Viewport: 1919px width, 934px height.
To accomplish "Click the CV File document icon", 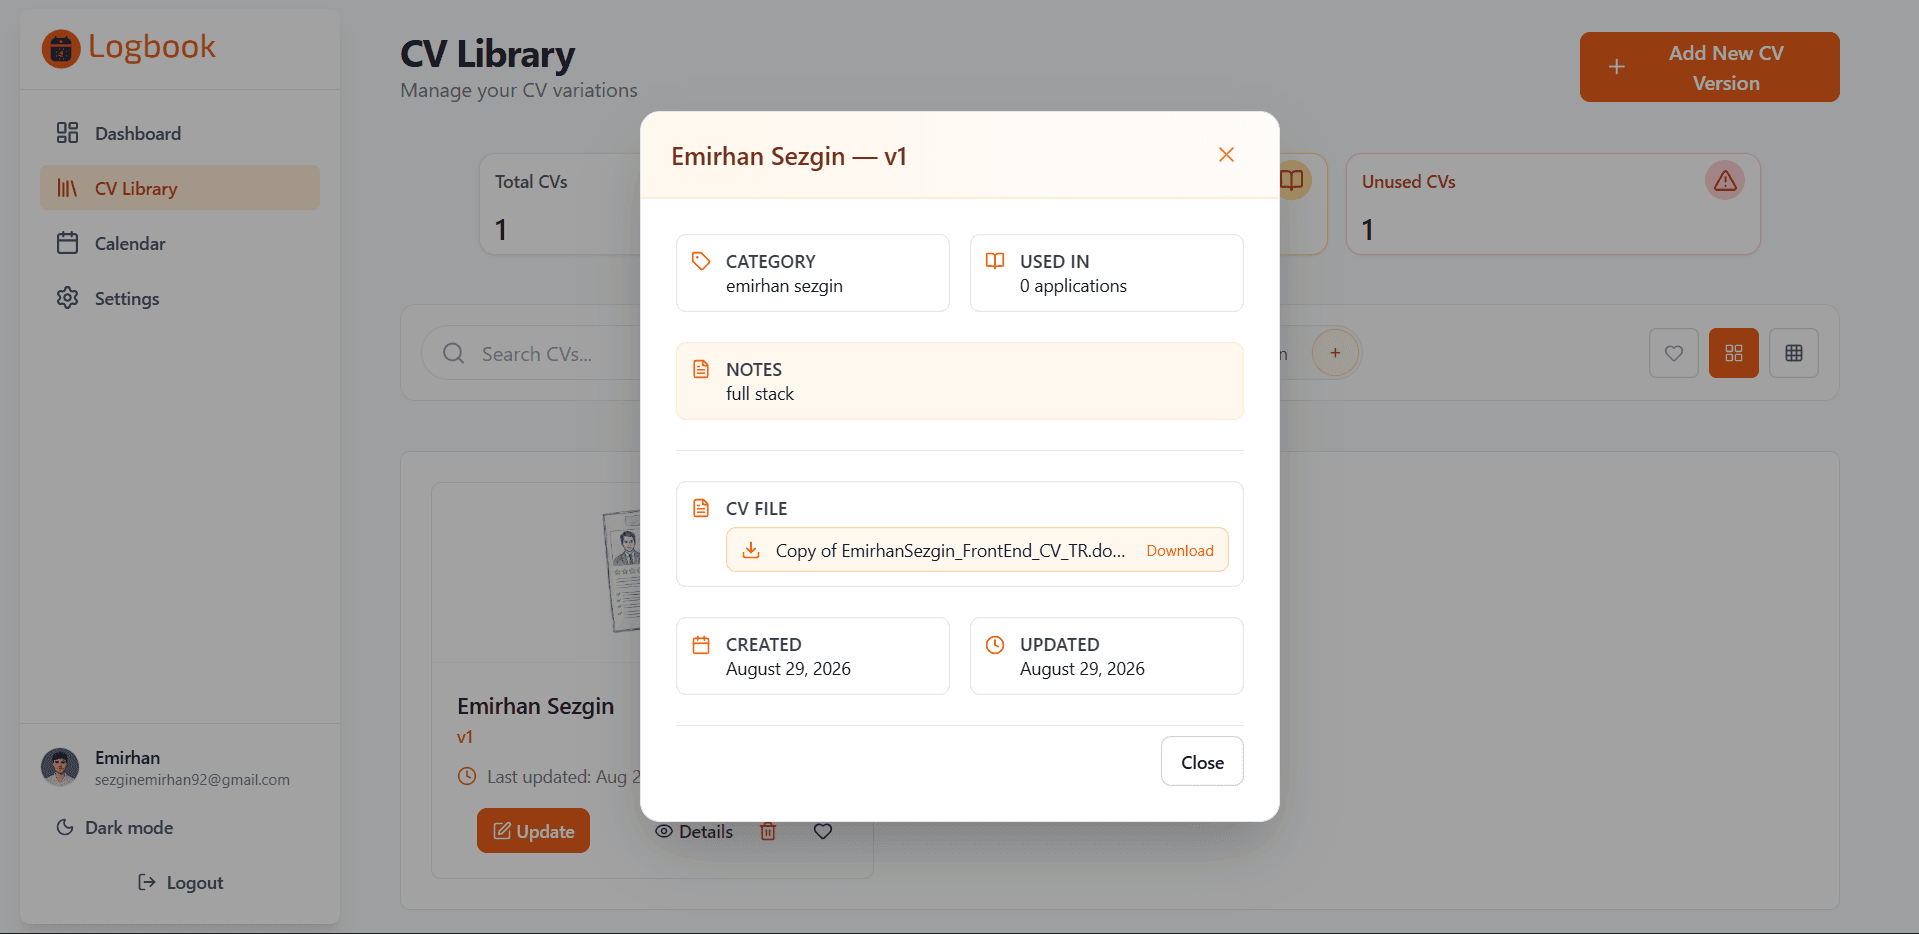I will pos(701,508).
